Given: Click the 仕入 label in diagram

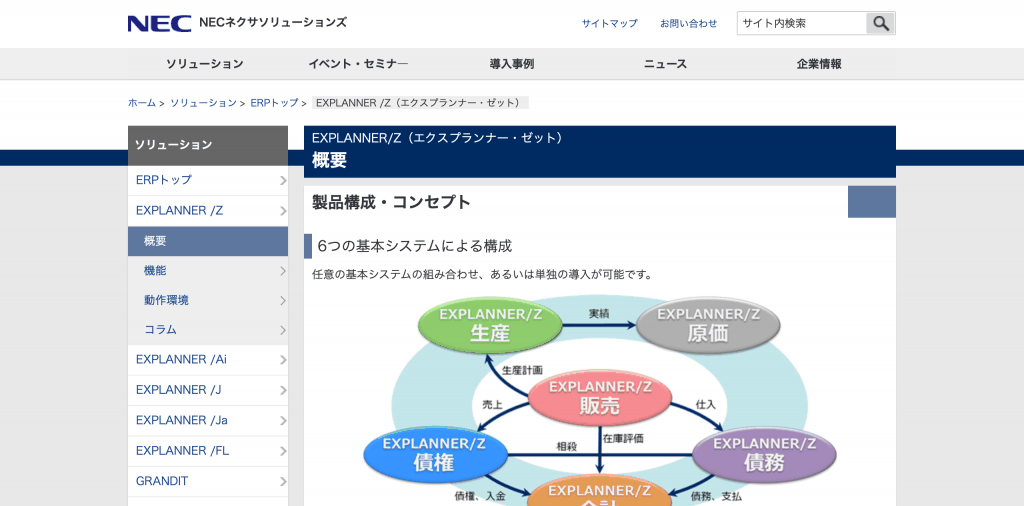Looking at the screenshot, I should [x=706, y=404].
